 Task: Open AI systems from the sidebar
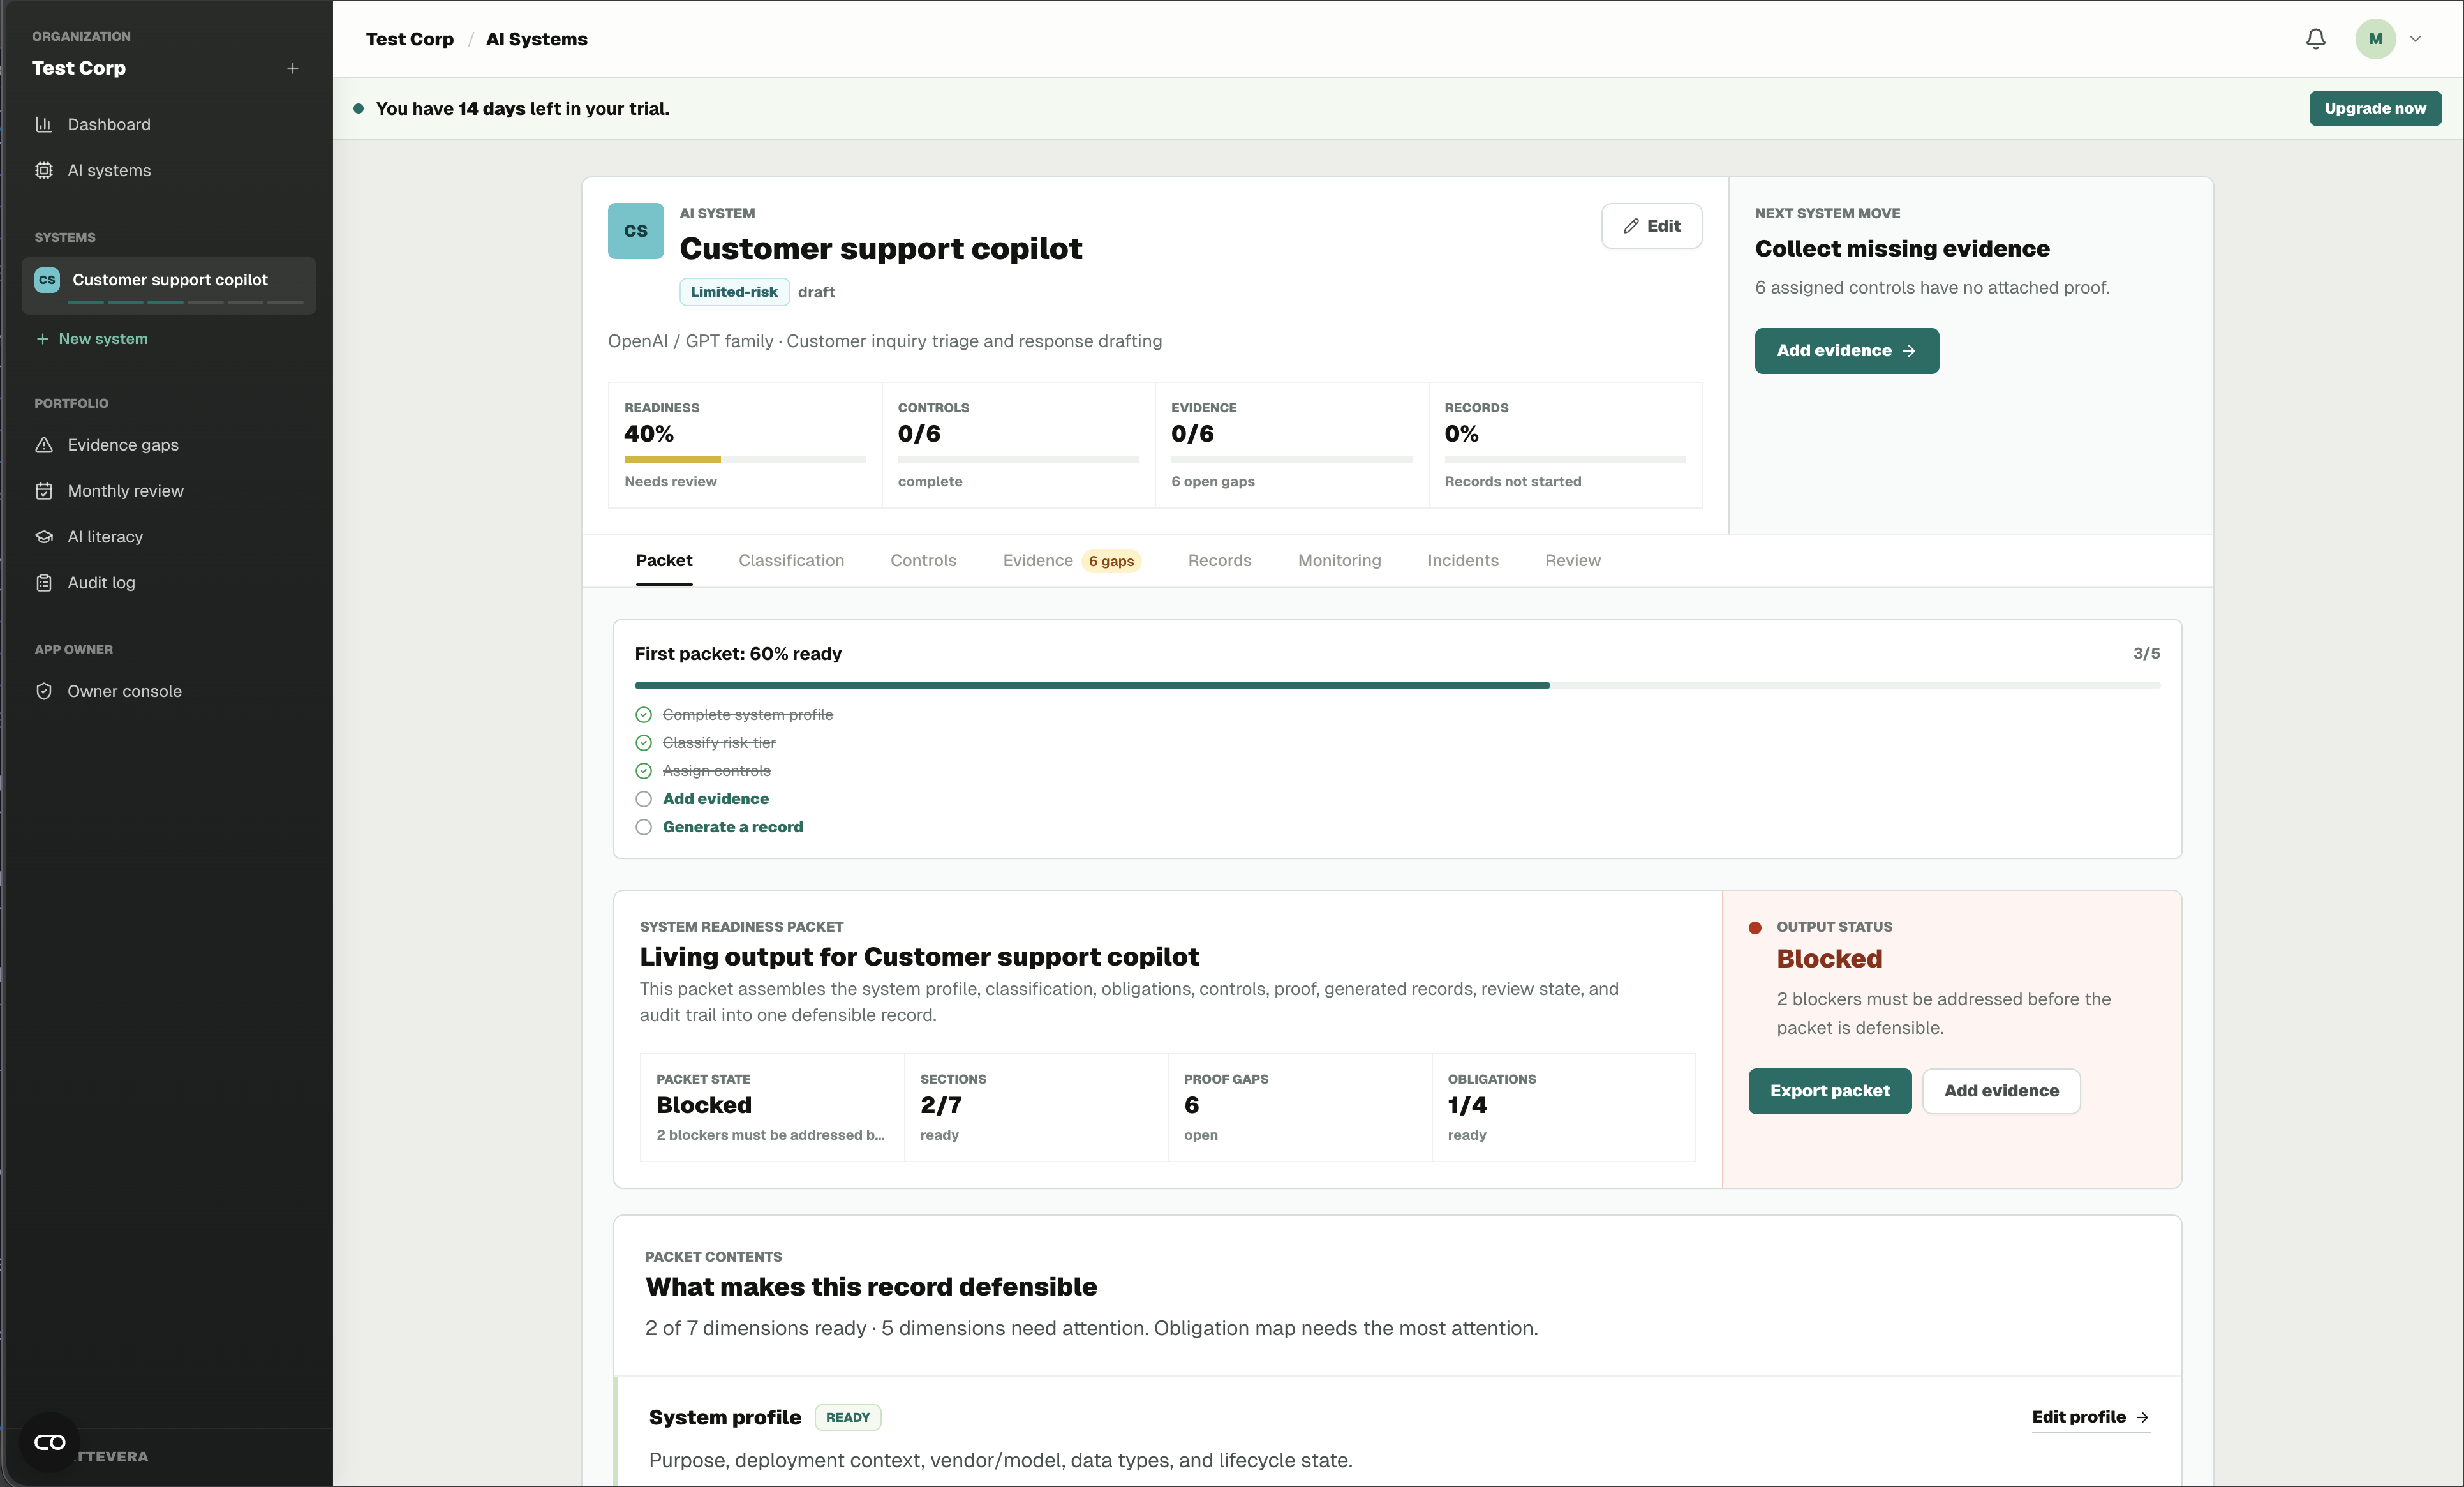point(169,170)
